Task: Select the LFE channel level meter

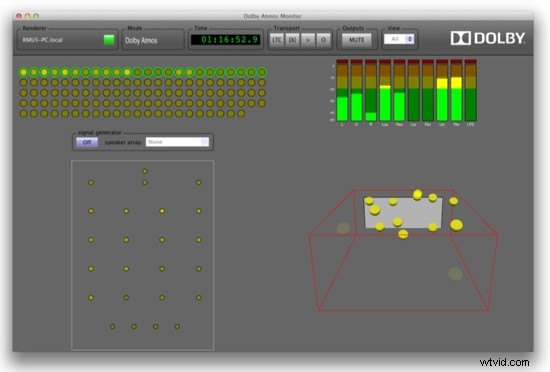Action: (x=470, y=90)
